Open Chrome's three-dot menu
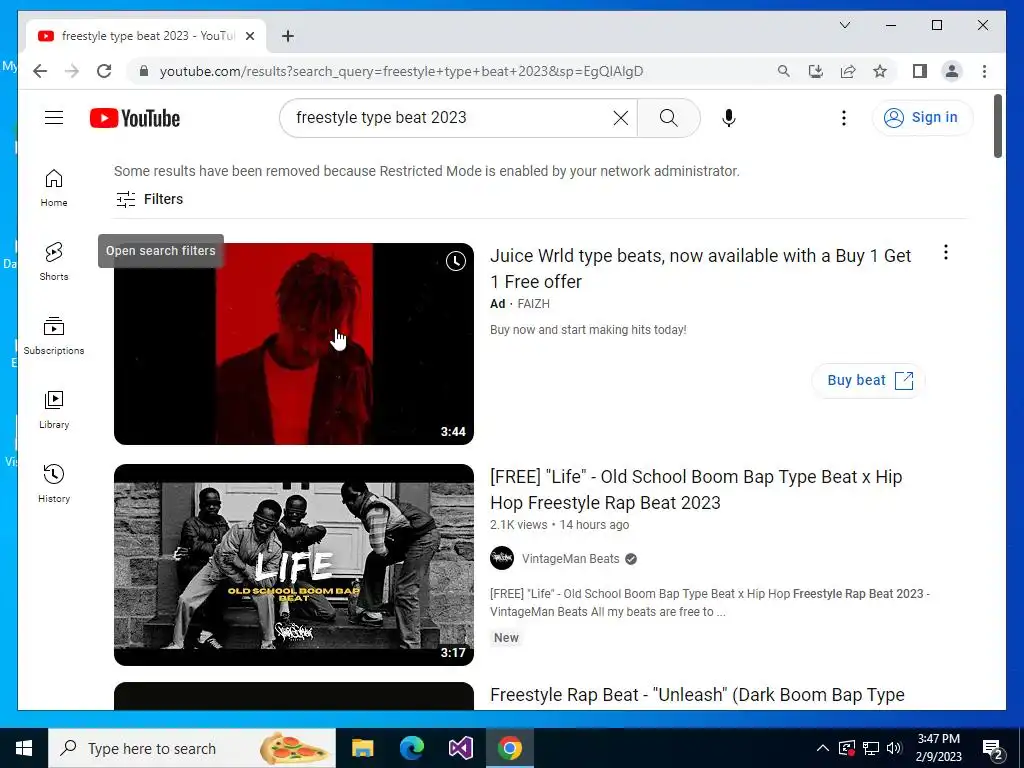 coord(984,71)
